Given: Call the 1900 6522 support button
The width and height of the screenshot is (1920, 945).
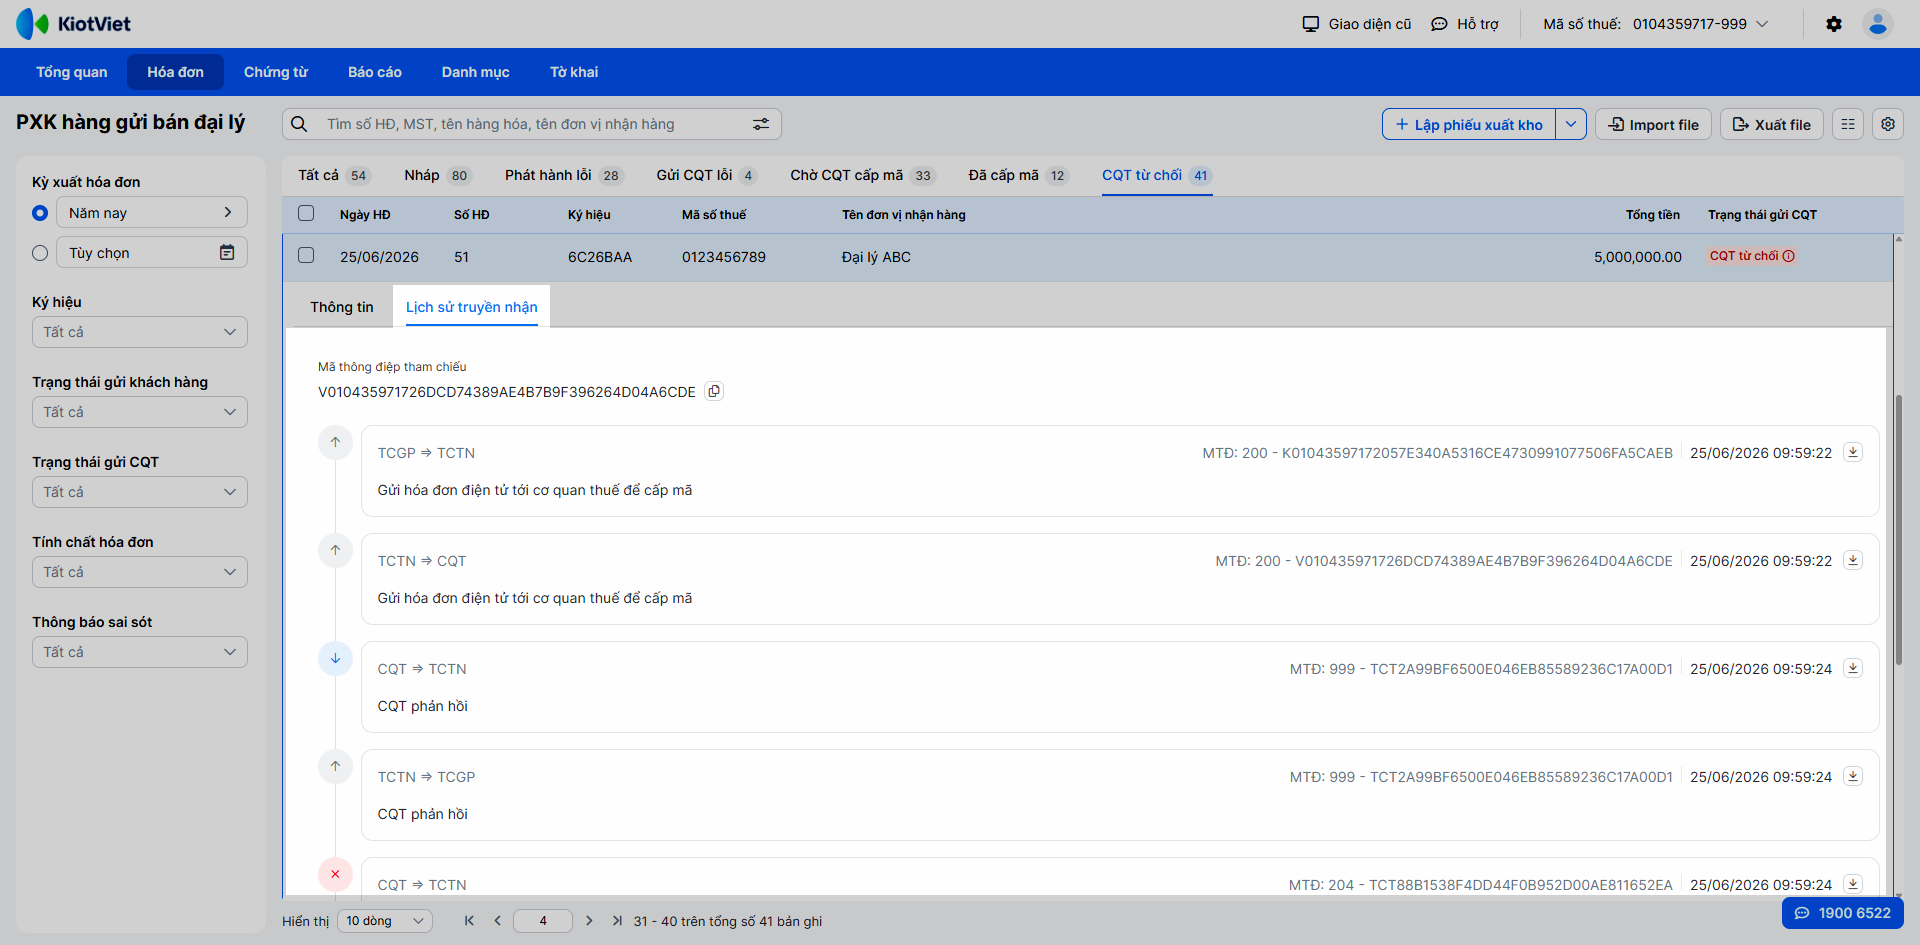Looking at the screenshot, I should click(1843, 913).
